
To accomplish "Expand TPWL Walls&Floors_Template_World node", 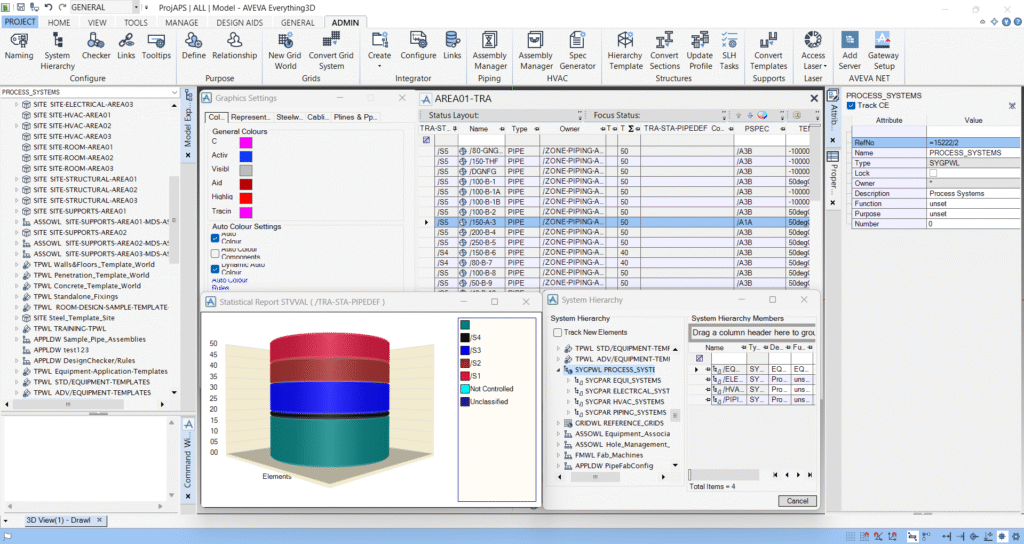I will click(17, 264).
